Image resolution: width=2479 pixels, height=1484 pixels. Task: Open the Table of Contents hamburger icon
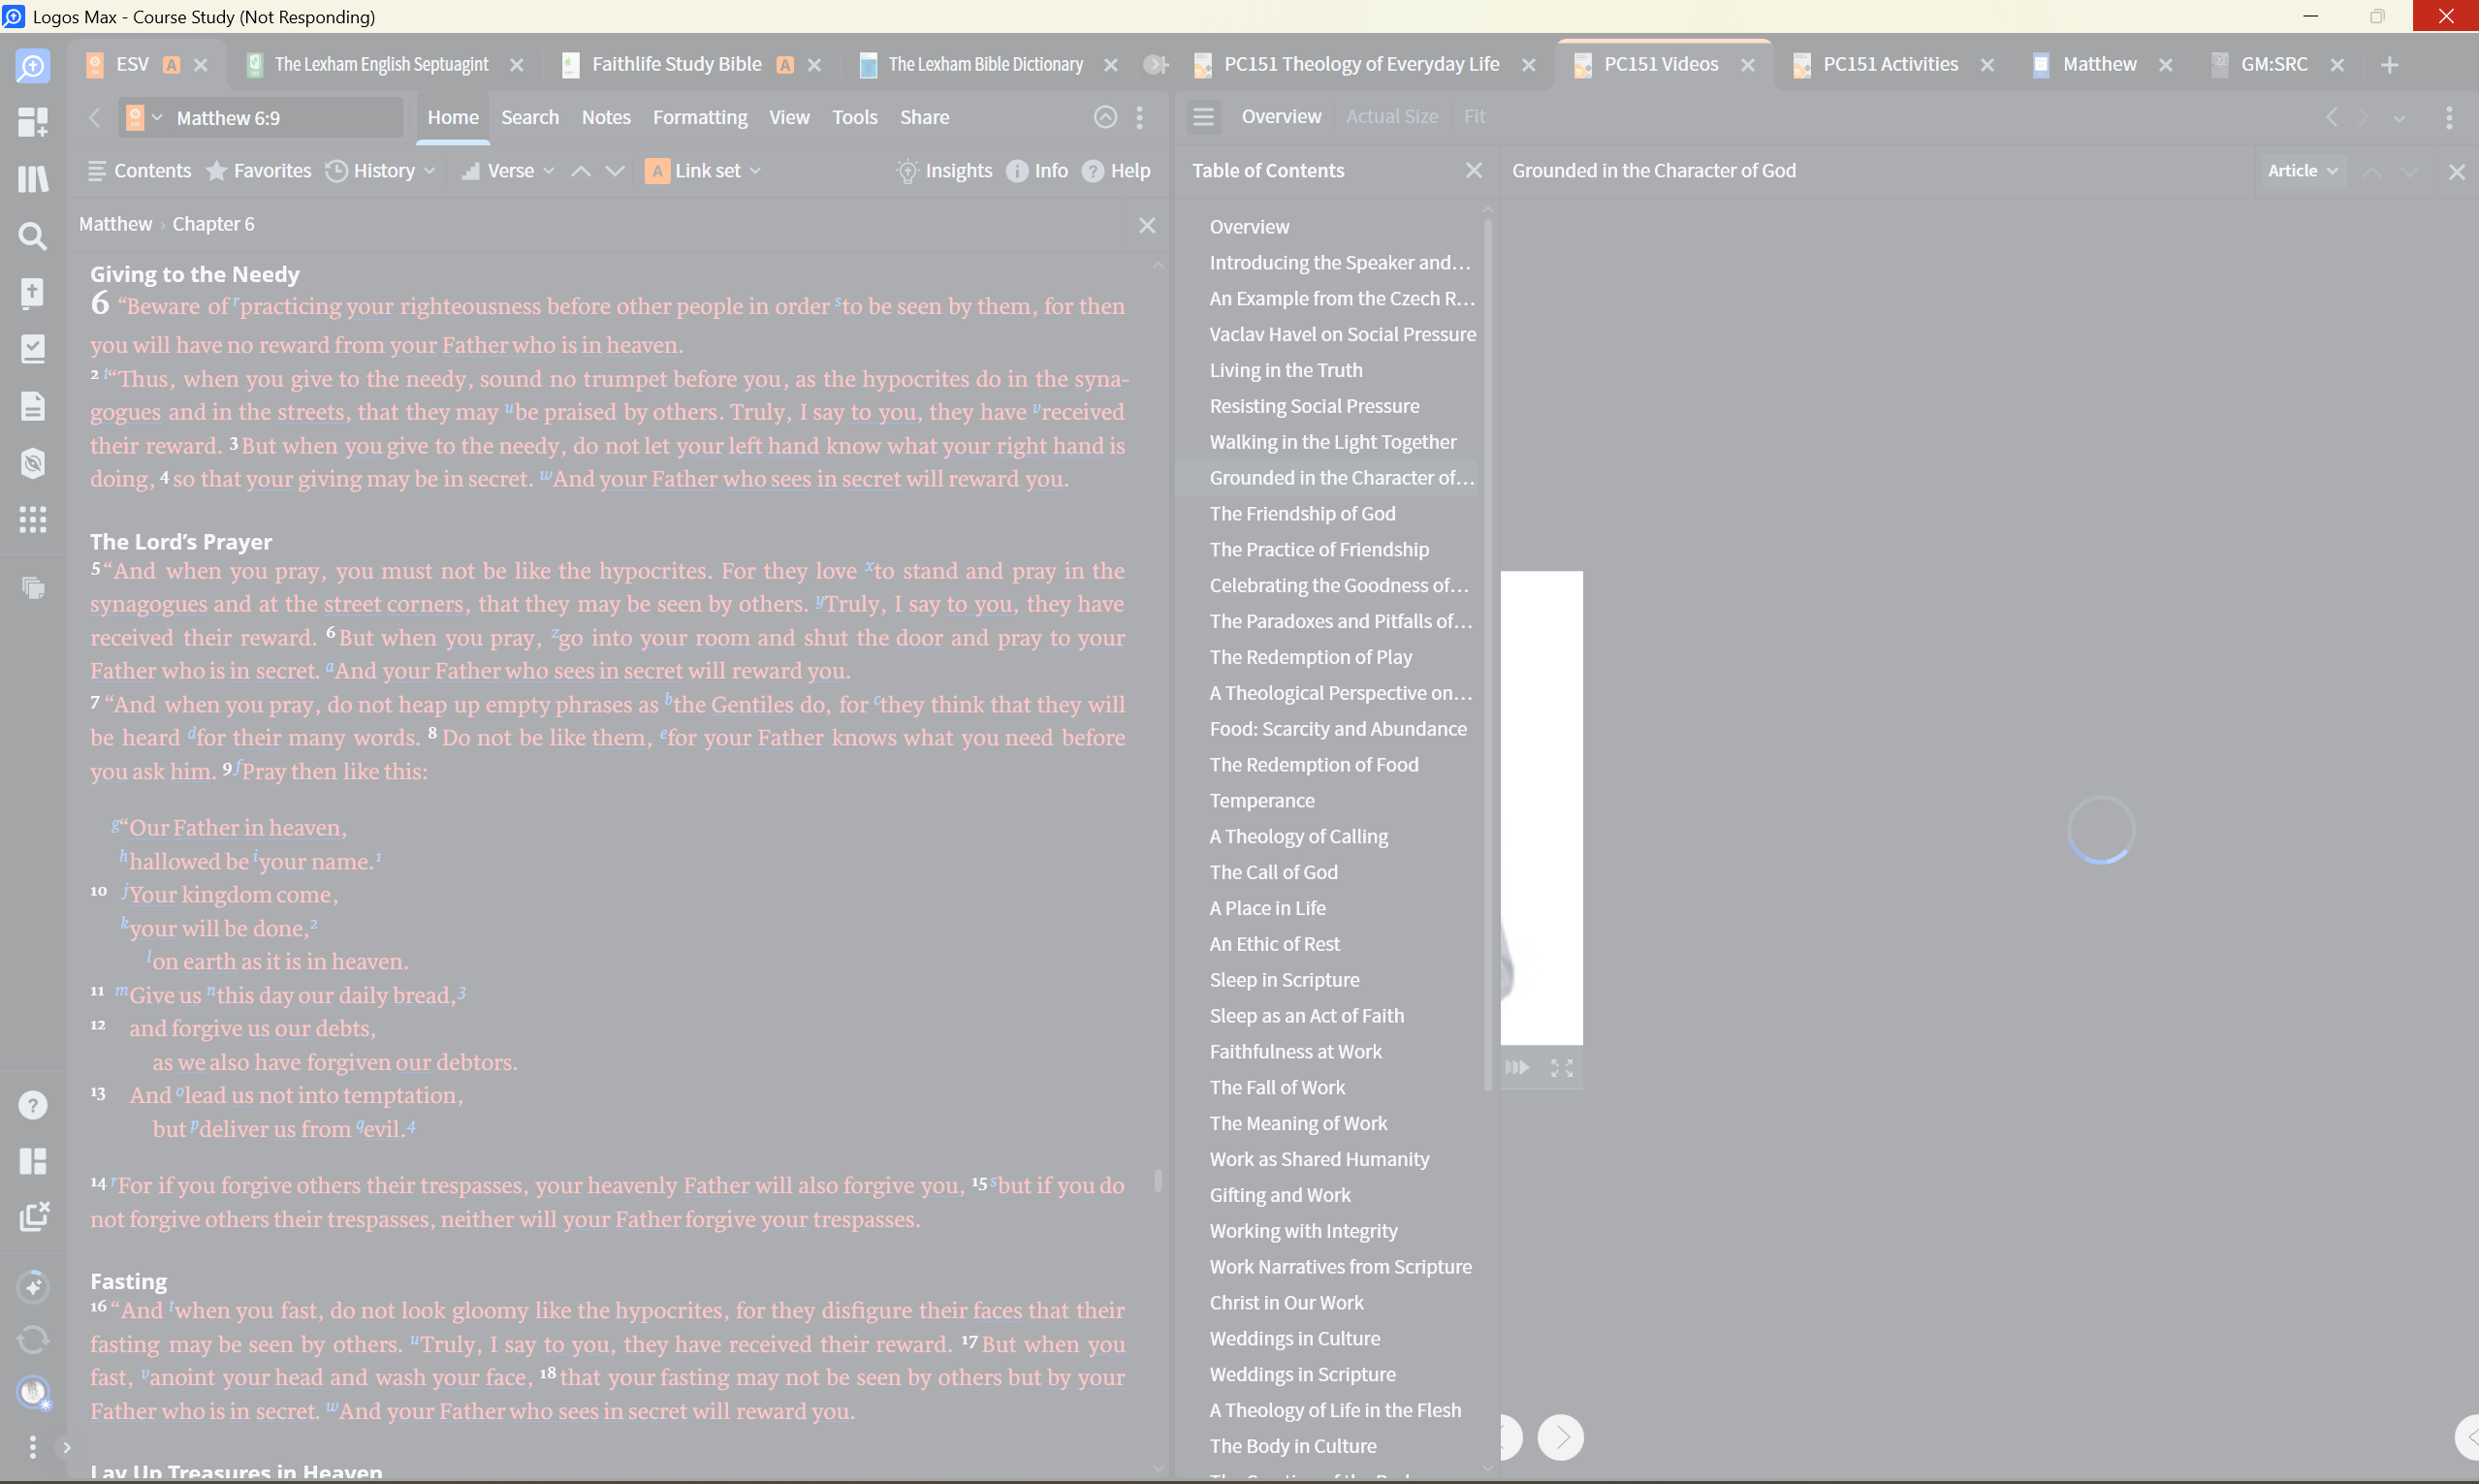1203,117
